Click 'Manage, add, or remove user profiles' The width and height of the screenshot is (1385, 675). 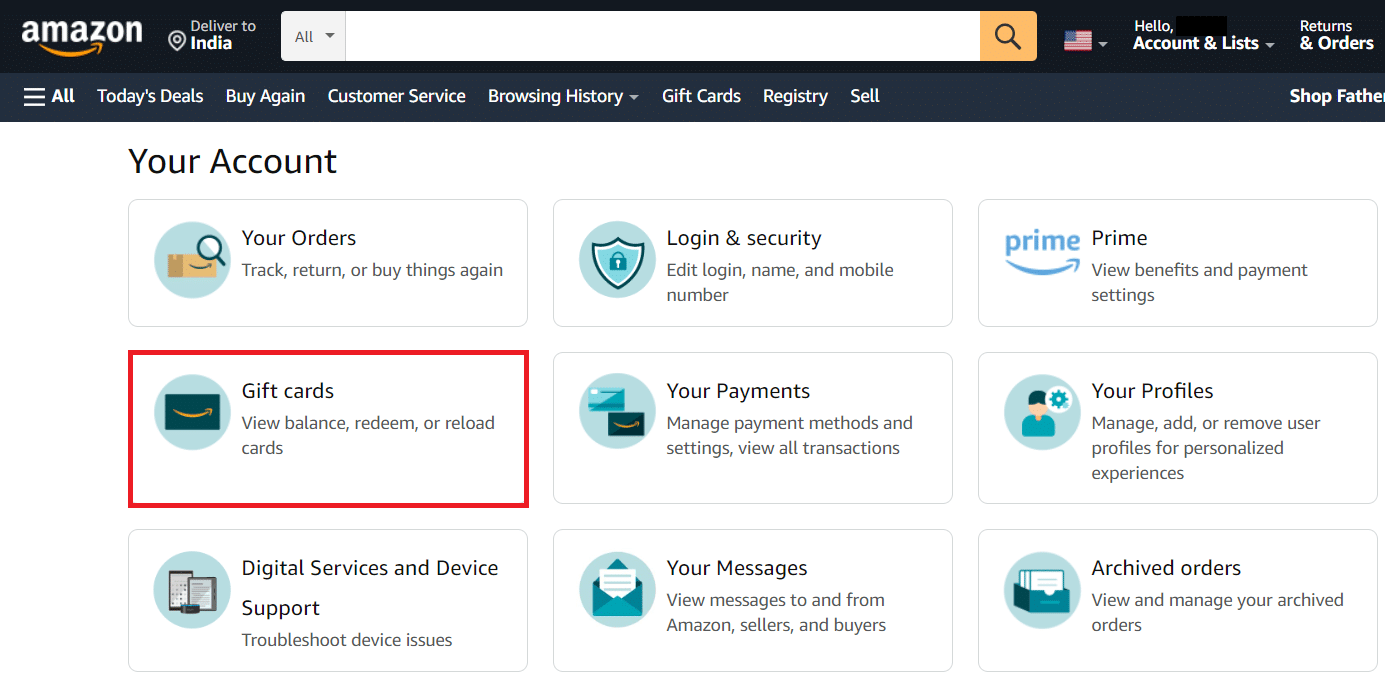coord(1206,448)
